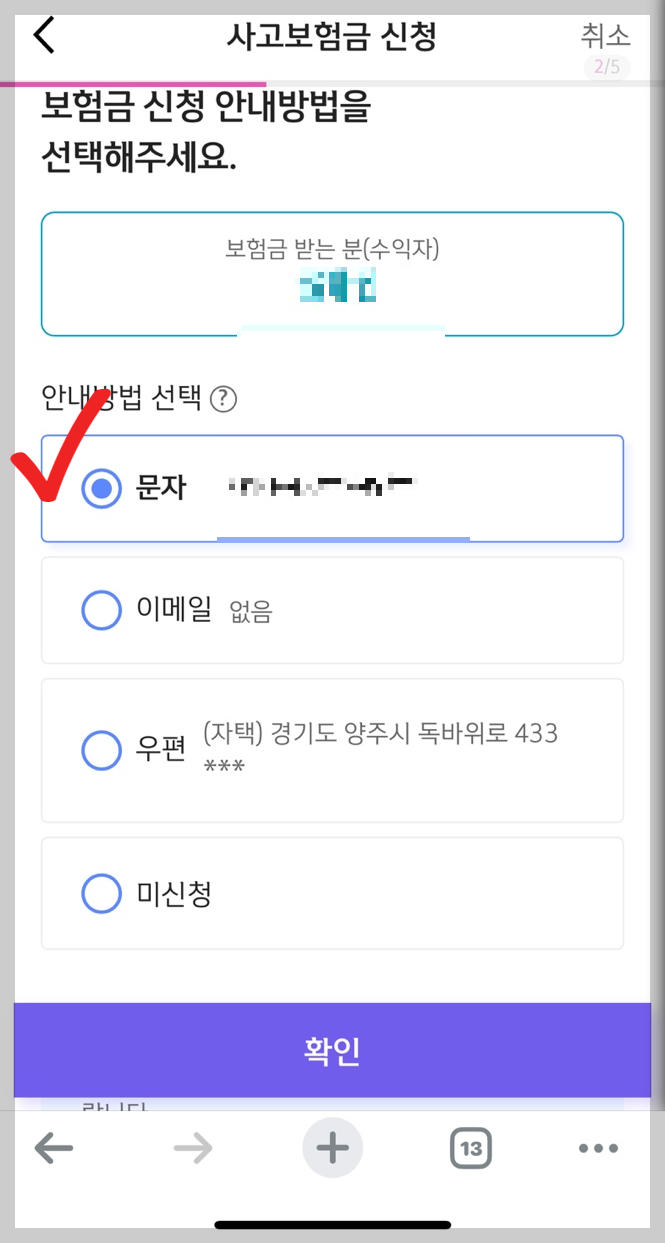Click the browser back arrow icon
Viewport: 665px width, 1243px height.
(x=54, y=1148)
